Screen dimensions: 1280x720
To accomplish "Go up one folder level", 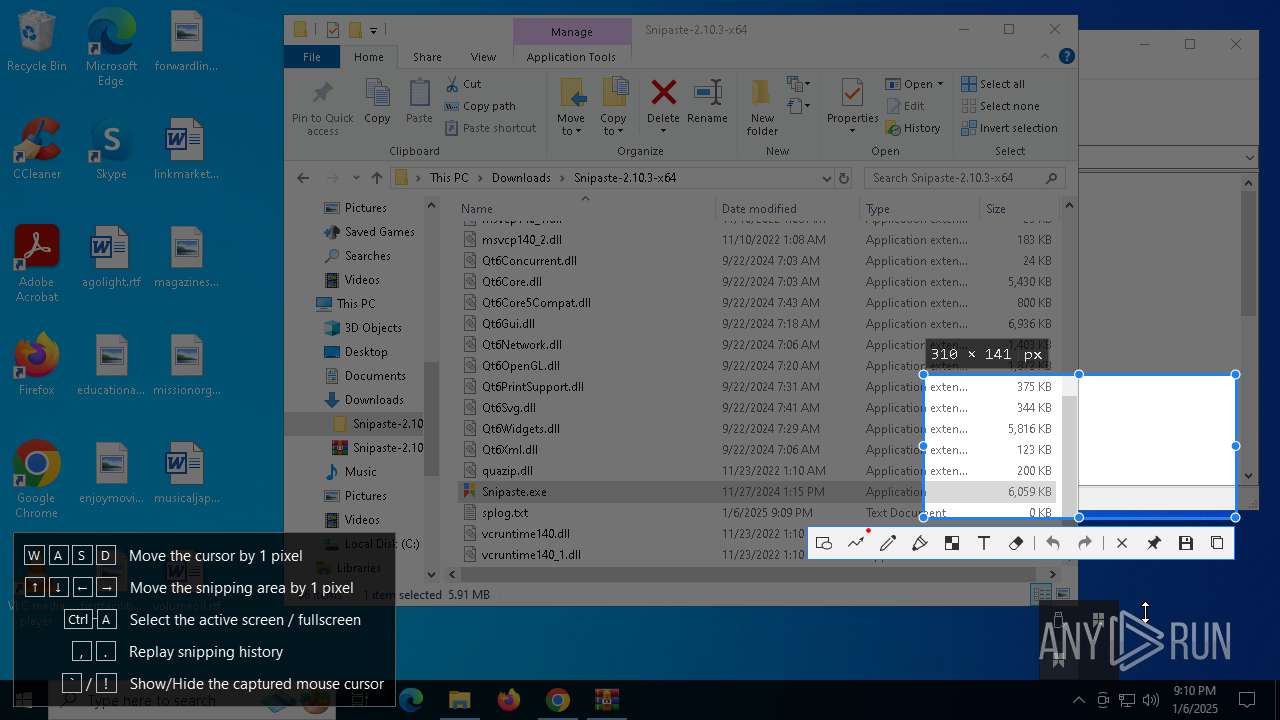I will click(x=377, y=178).
